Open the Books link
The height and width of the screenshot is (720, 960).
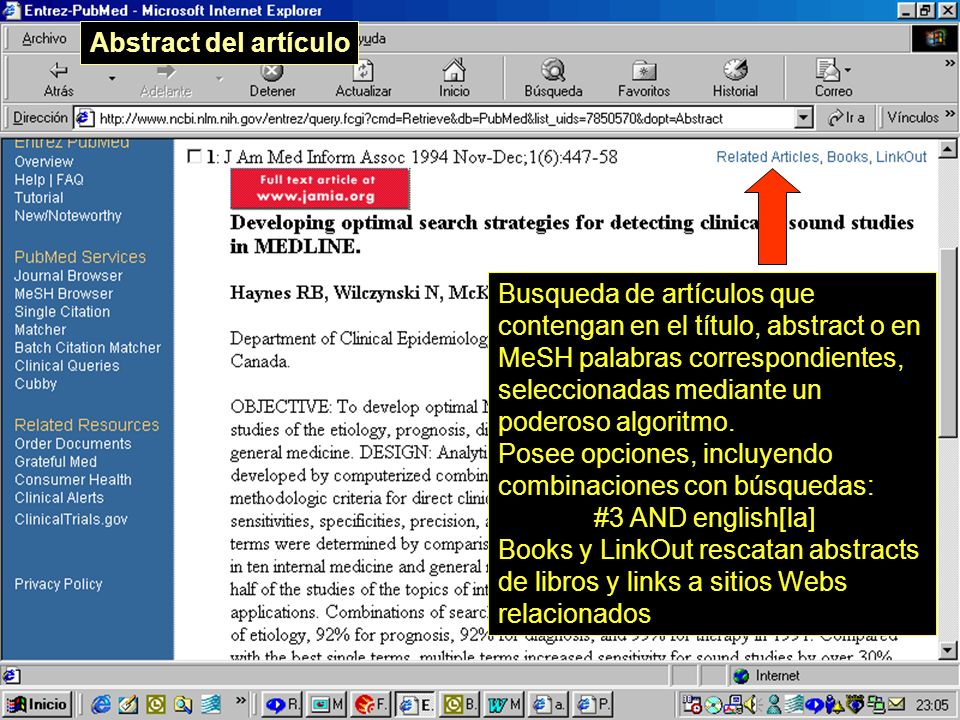(x=847, y=157)
